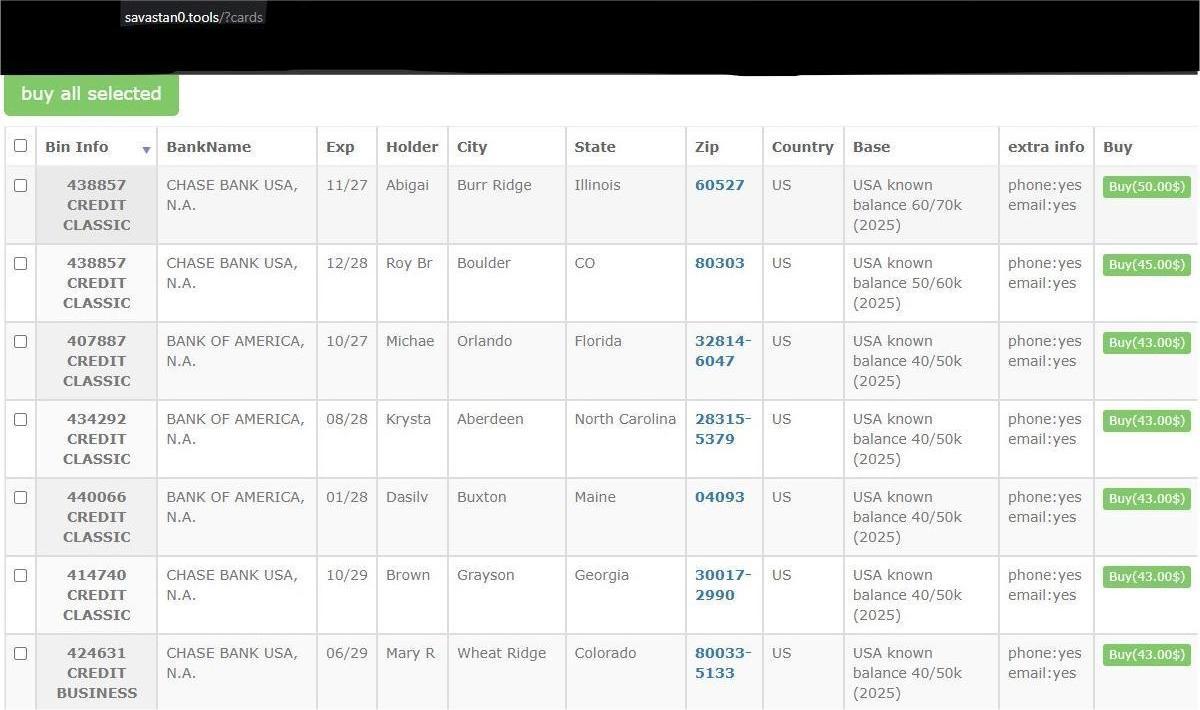
Task: Click the sort arrow beside Bin Info
Action: click(146, 150)
